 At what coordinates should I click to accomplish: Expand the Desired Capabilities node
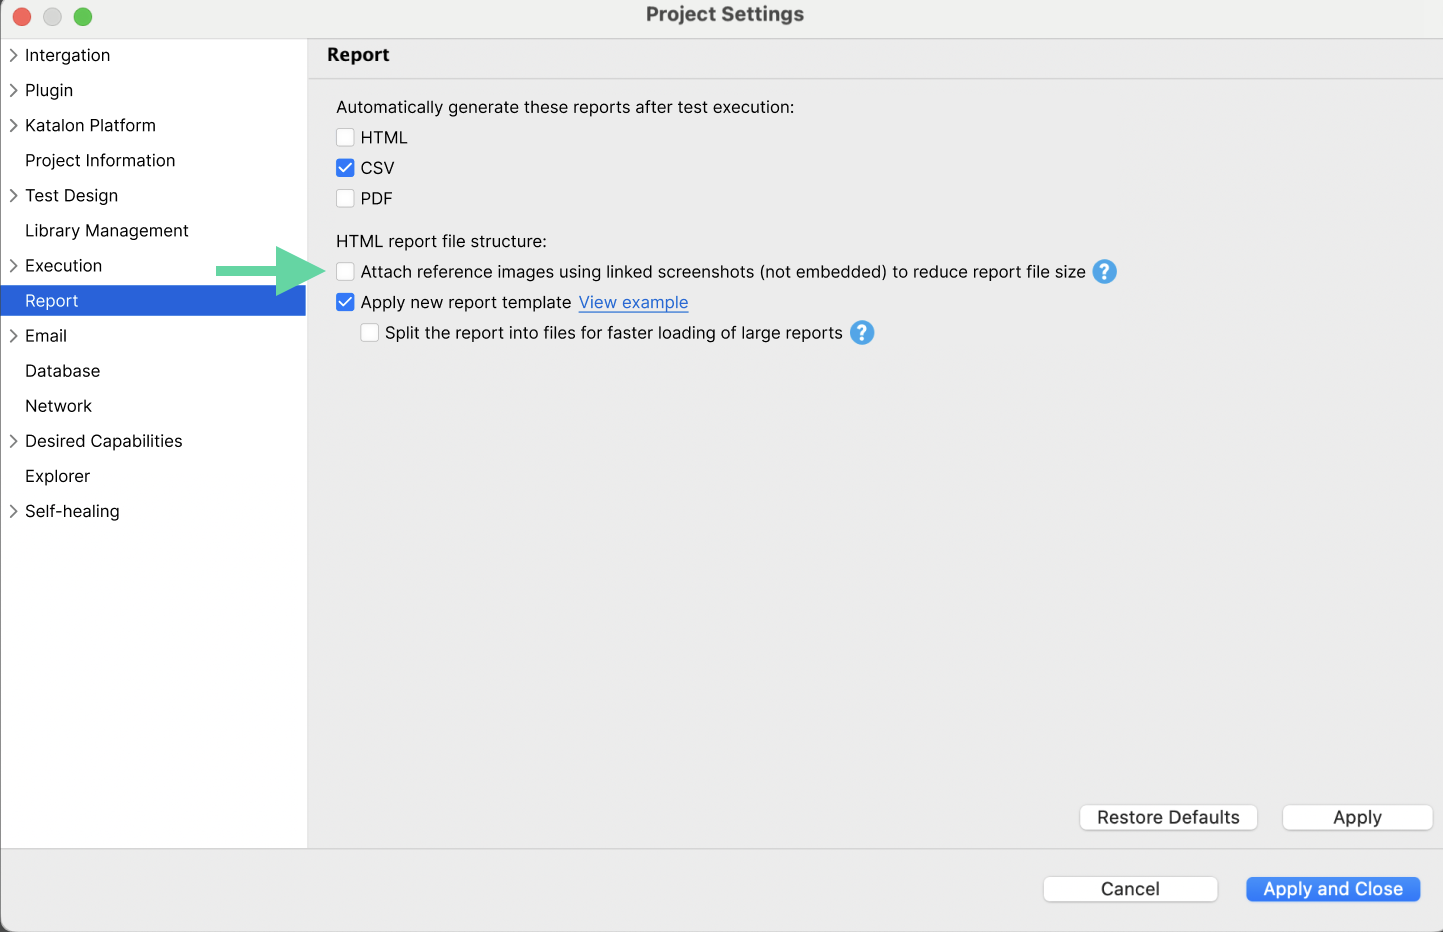click(13, 441)
